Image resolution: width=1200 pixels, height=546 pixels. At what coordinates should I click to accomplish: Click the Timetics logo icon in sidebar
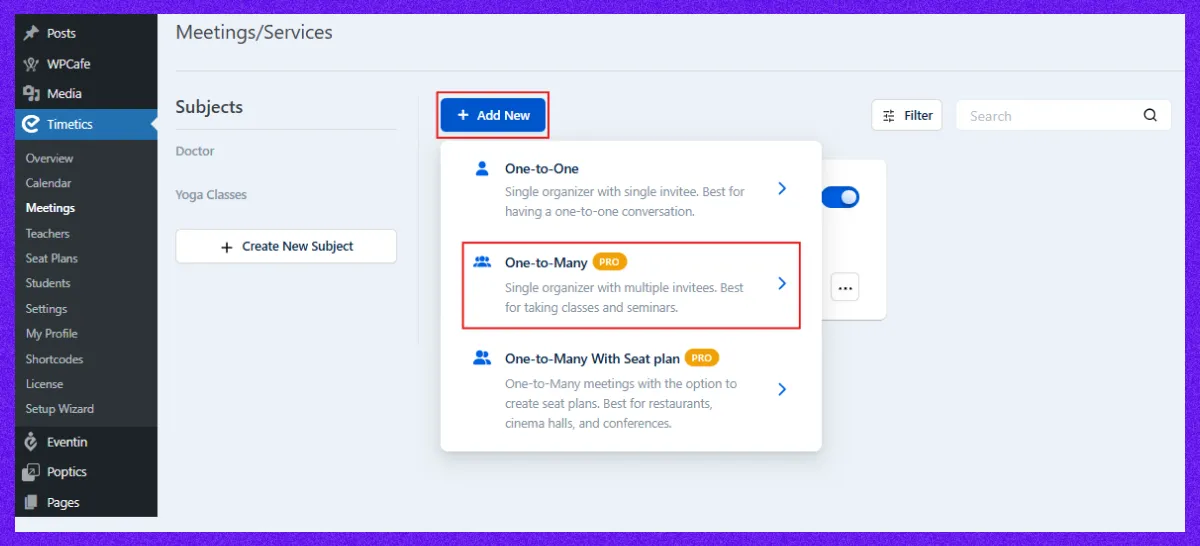[x=31, y=124]
